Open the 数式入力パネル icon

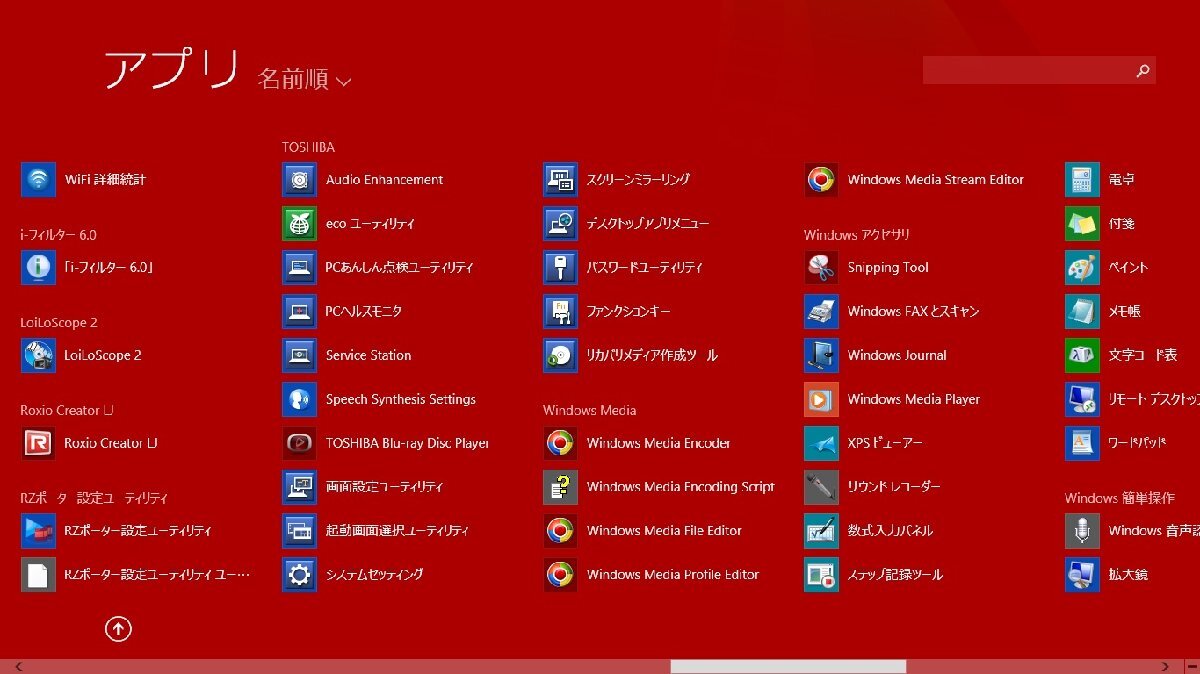click(821, 531)
